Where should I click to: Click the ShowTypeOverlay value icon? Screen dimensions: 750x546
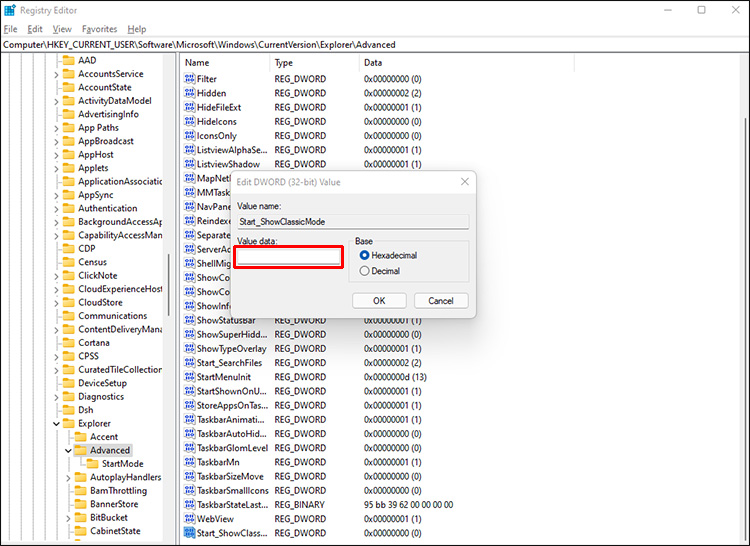189,349
